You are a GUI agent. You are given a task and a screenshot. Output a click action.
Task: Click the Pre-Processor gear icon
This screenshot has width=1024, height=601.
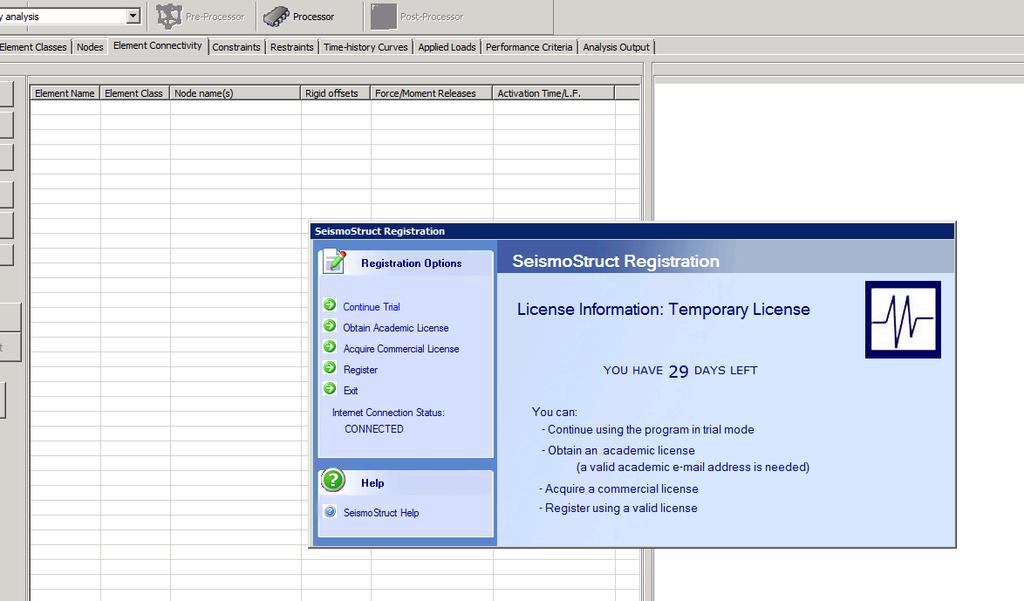click(169, 16)
